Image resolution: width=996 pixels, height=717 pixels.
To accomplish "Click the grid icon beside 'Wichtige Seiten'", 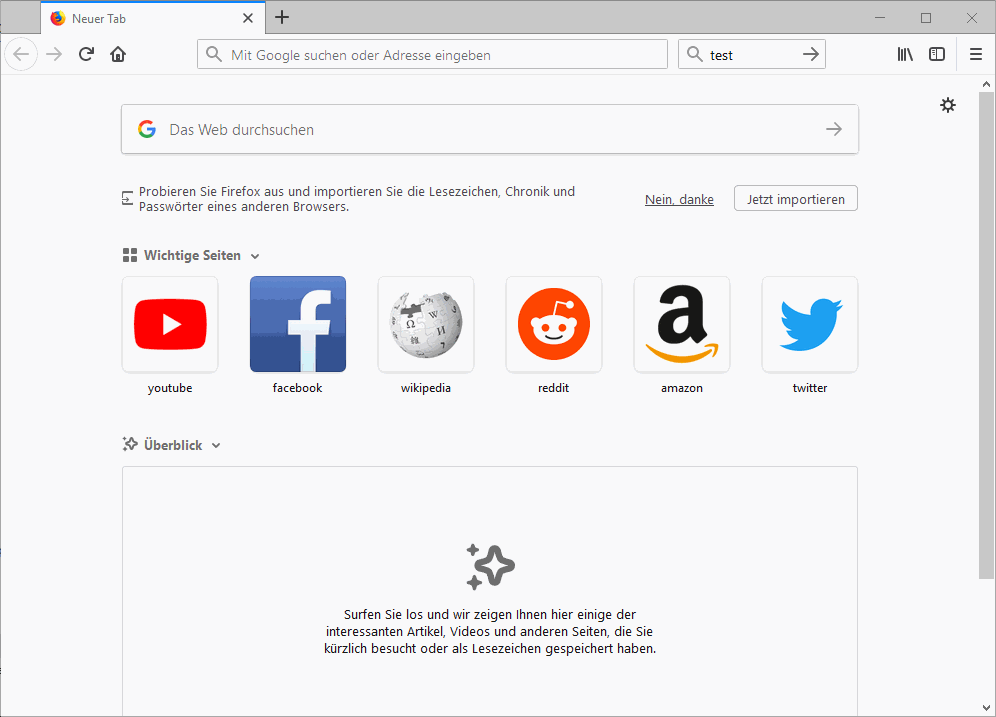I will pos(130,255).
